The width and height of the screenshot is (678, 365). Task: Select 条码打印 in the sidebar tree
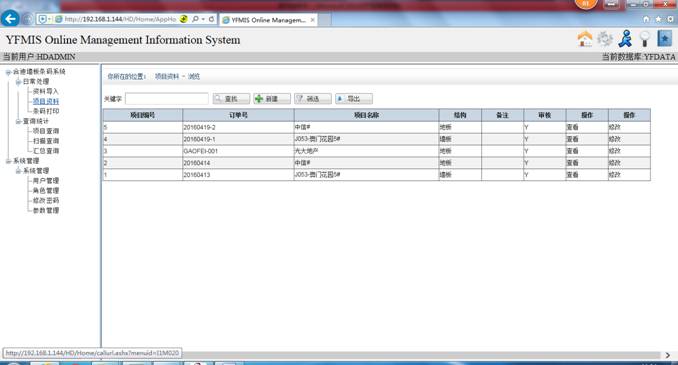tap(46, 111)
